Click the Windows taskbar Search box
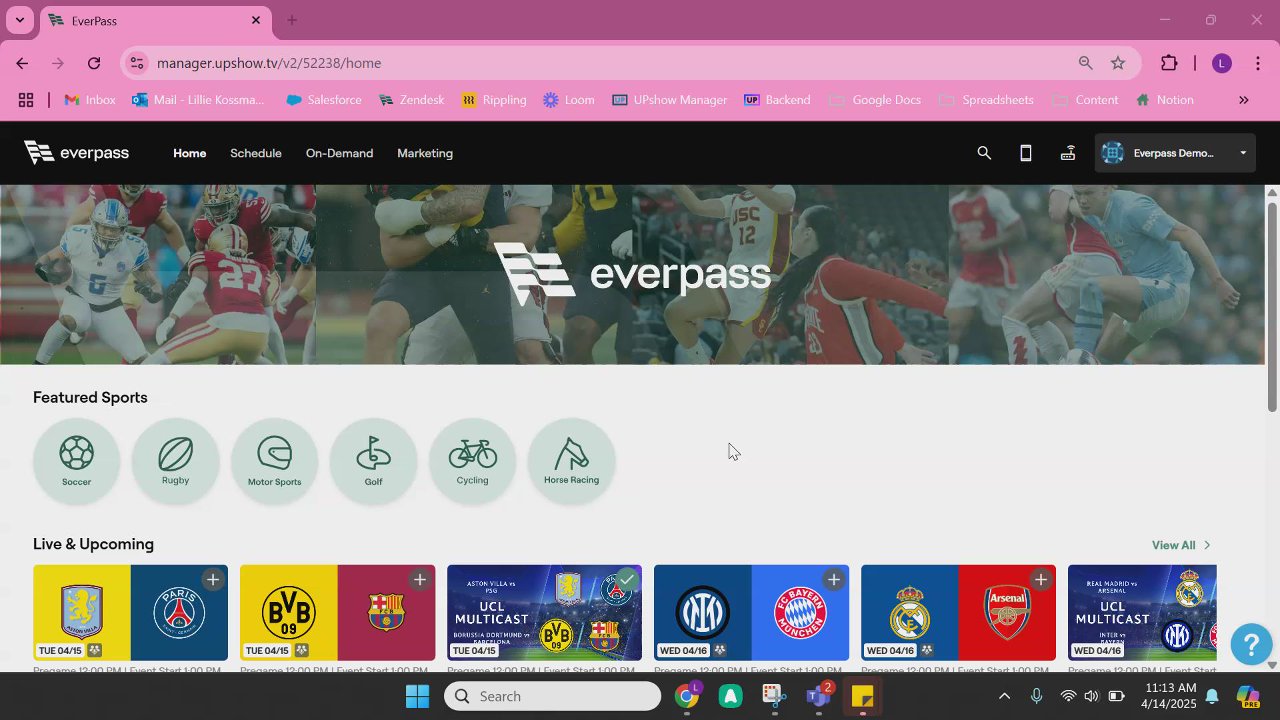 coord(553,696)
